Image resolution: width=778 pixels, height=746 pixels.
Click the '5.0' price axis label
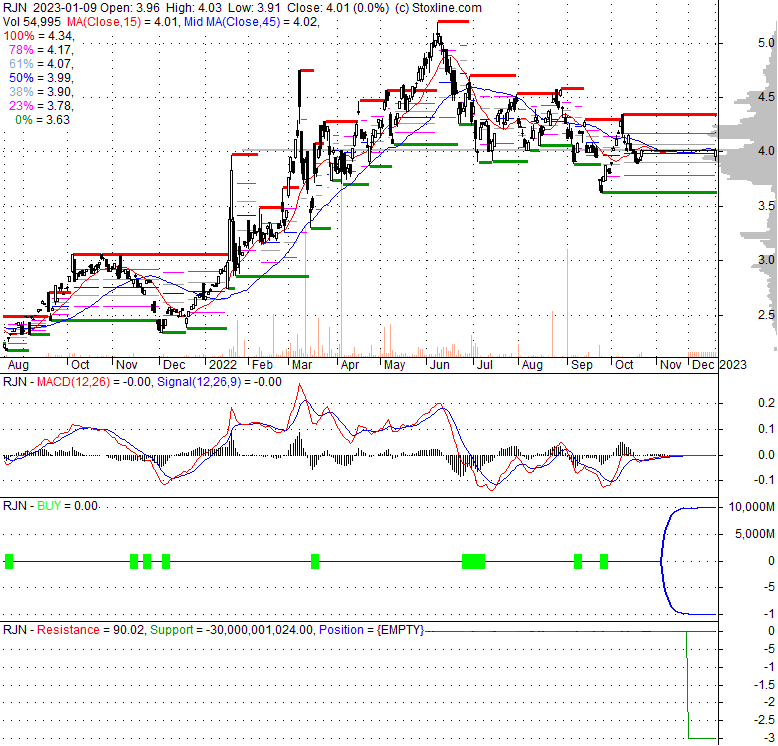(x=766, y=43)
